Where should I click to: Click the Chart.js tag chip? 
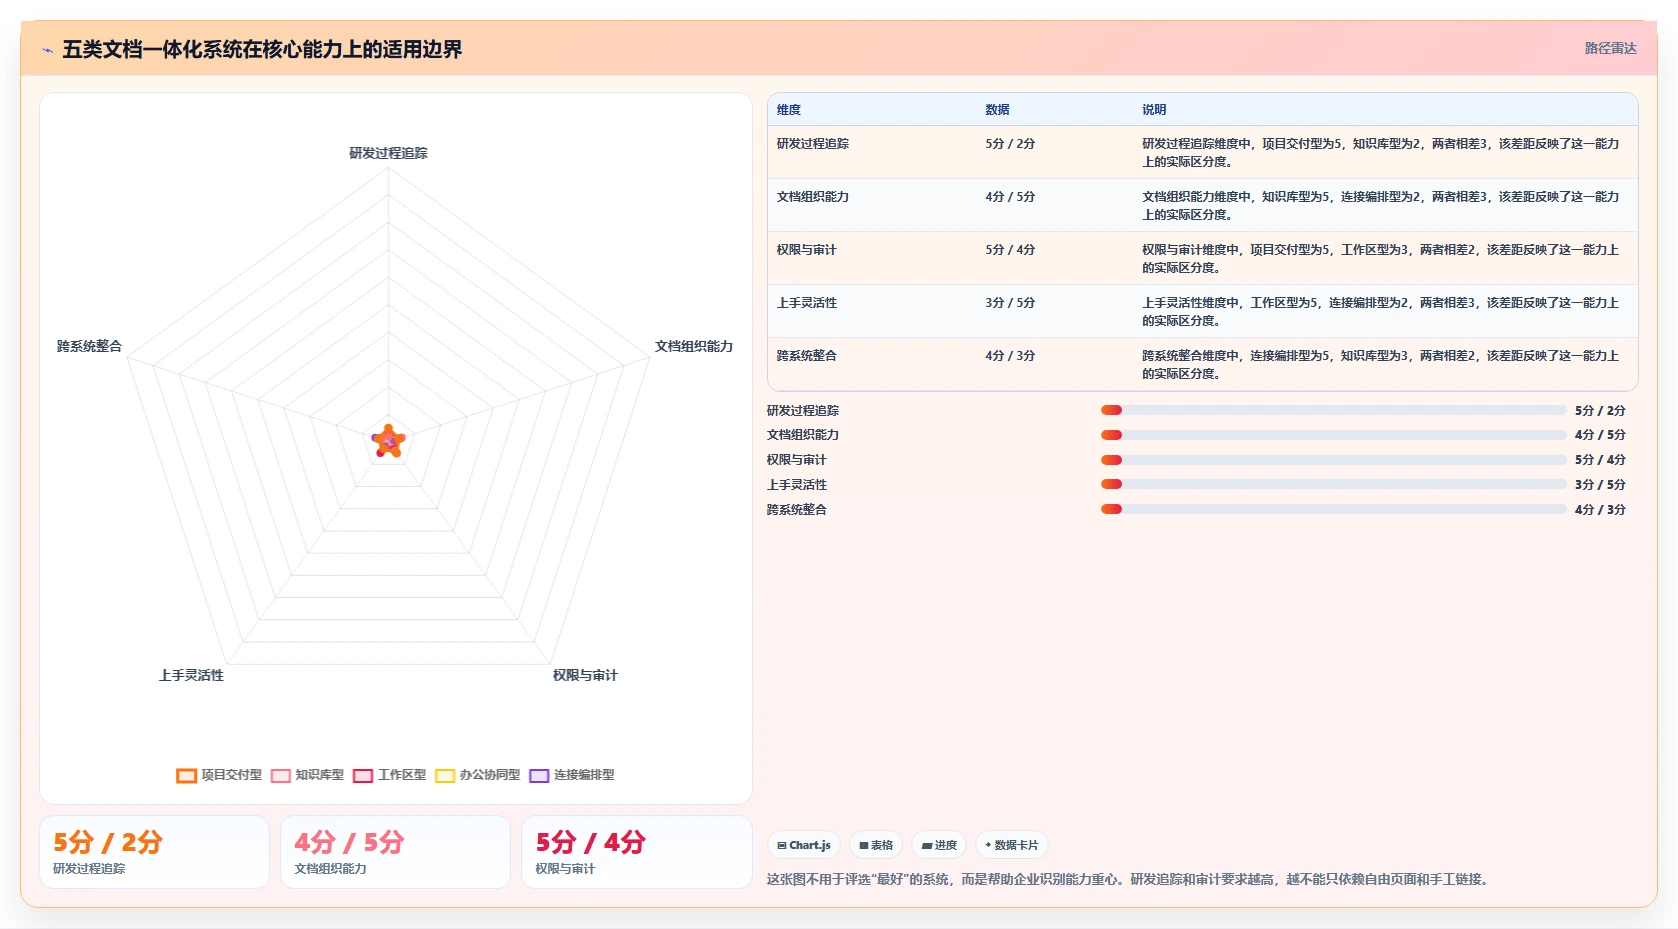click(804, 845)
